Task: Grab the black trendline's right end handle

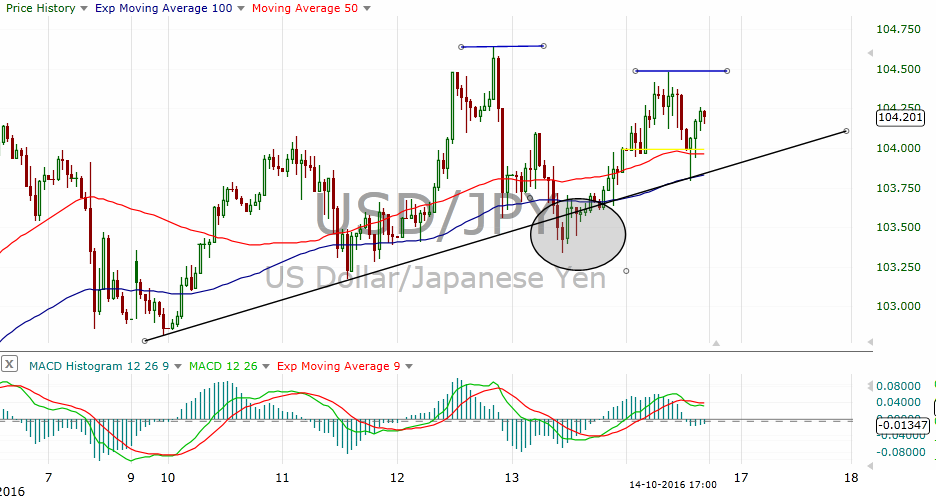Action: tap(847, 131)
